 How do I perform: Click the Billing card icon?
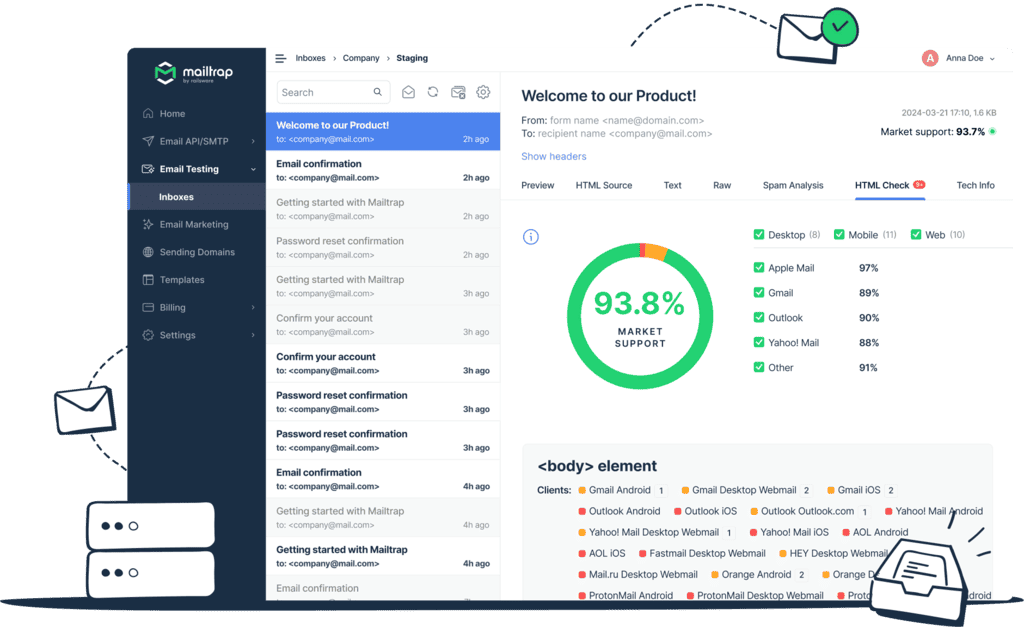click(x=148, y=307)
